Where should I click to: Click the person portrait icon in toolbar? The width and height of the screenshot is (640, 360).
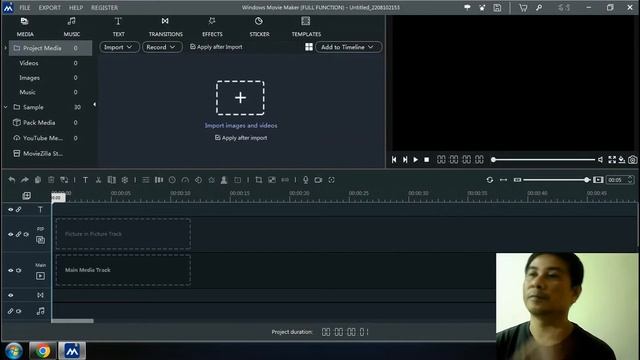pyautogui.click(x=224, y=180)
